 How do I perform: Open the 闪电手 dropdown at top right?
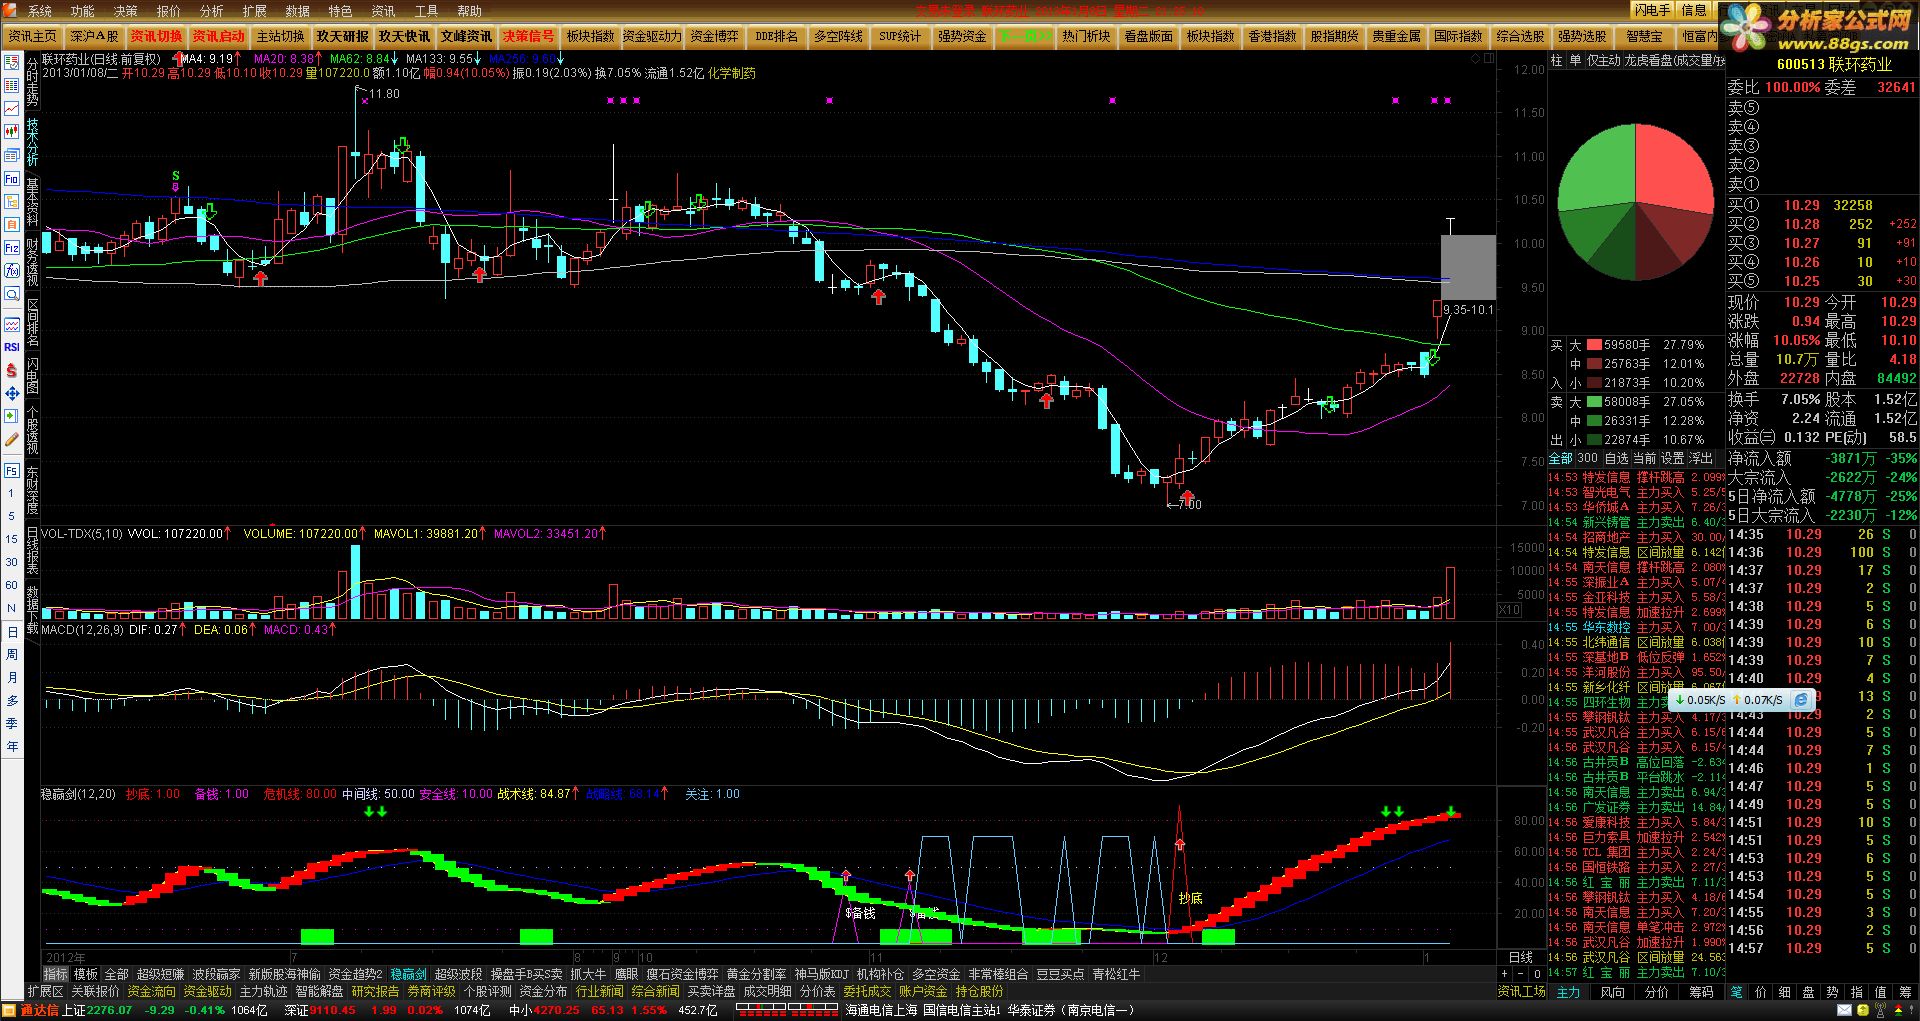click(1653, 10)
